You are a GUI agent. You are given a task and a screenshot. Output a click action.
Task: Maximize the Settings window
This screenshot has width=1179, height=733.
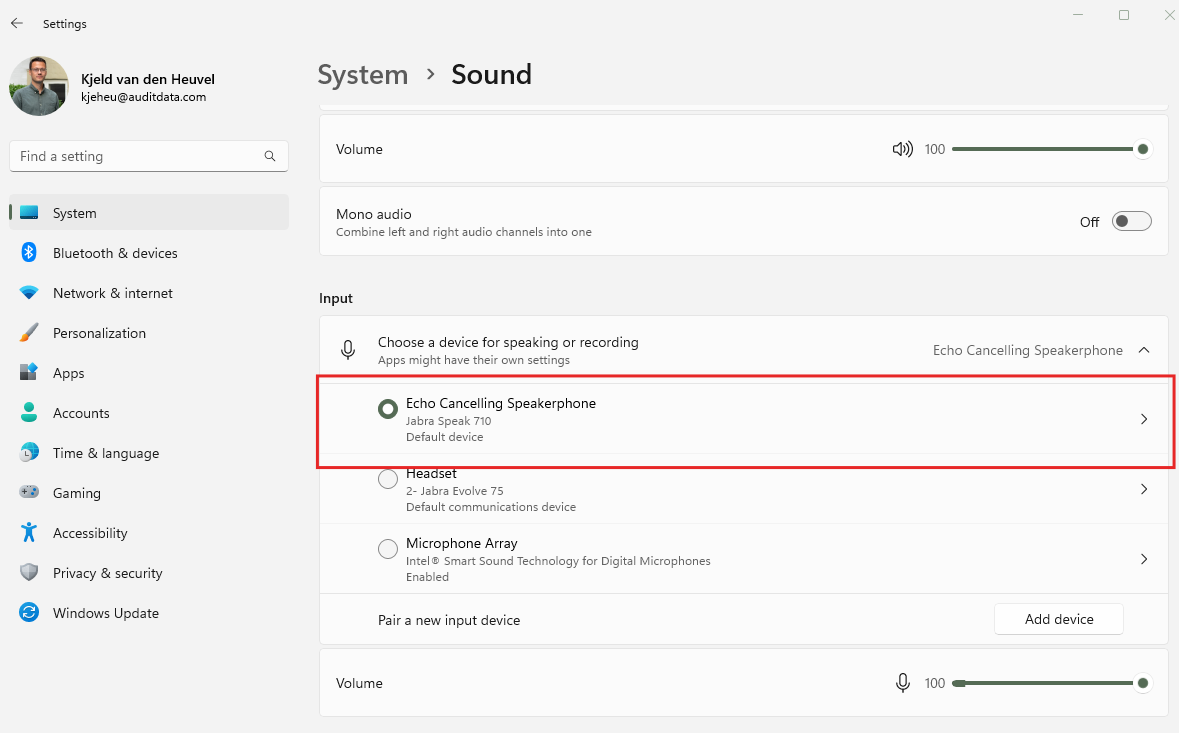[1123, 15]
